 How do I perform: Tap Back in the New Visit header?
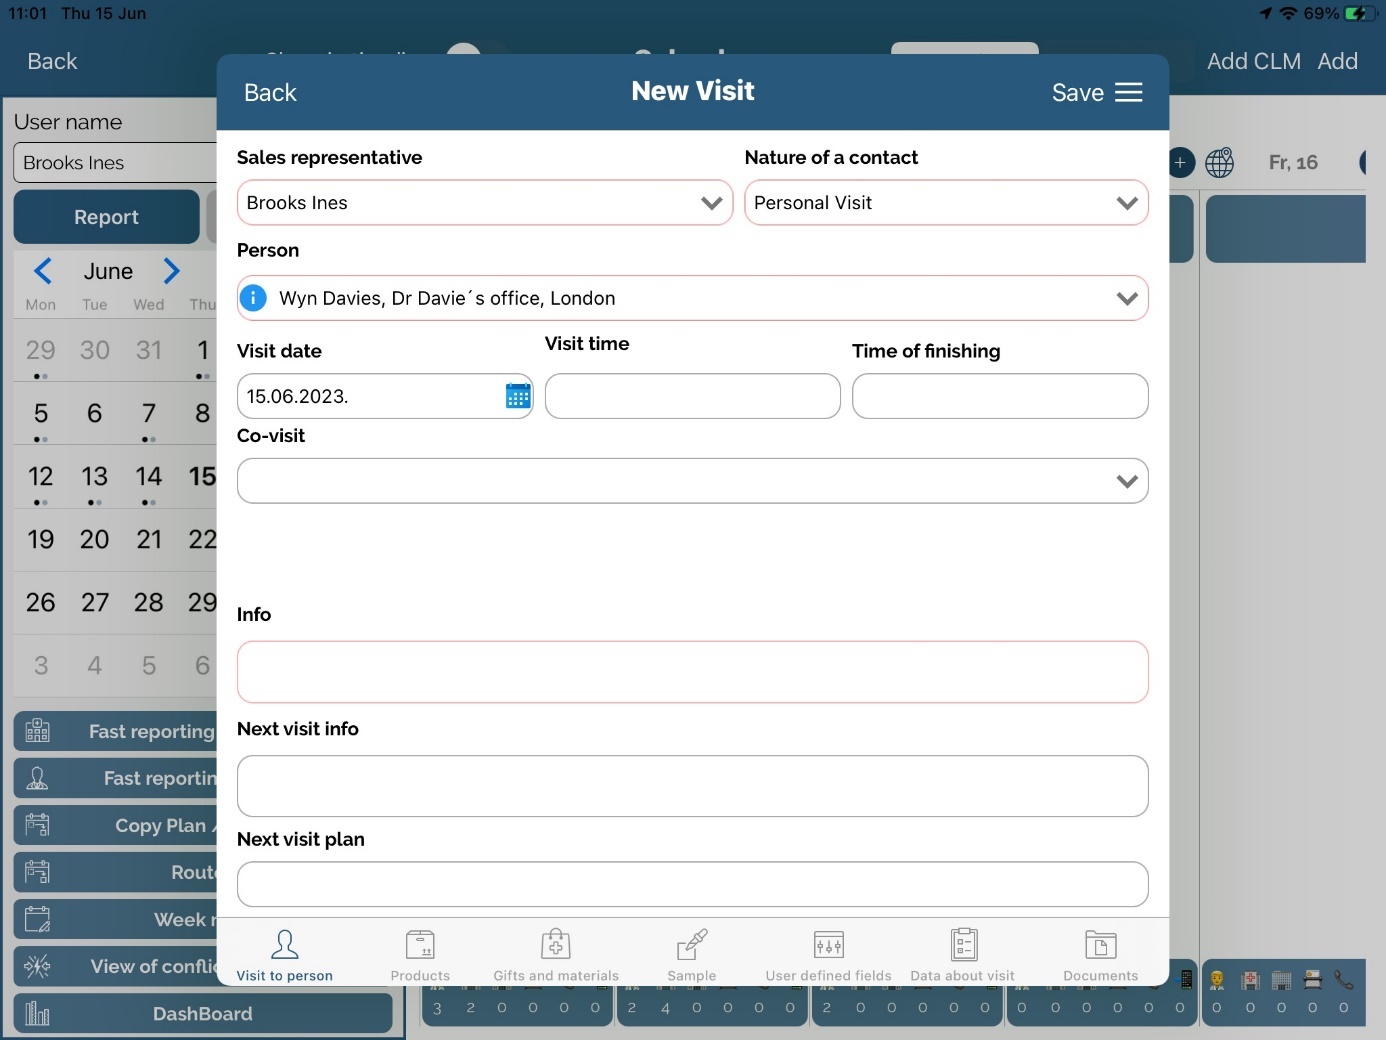pos(270,93)
